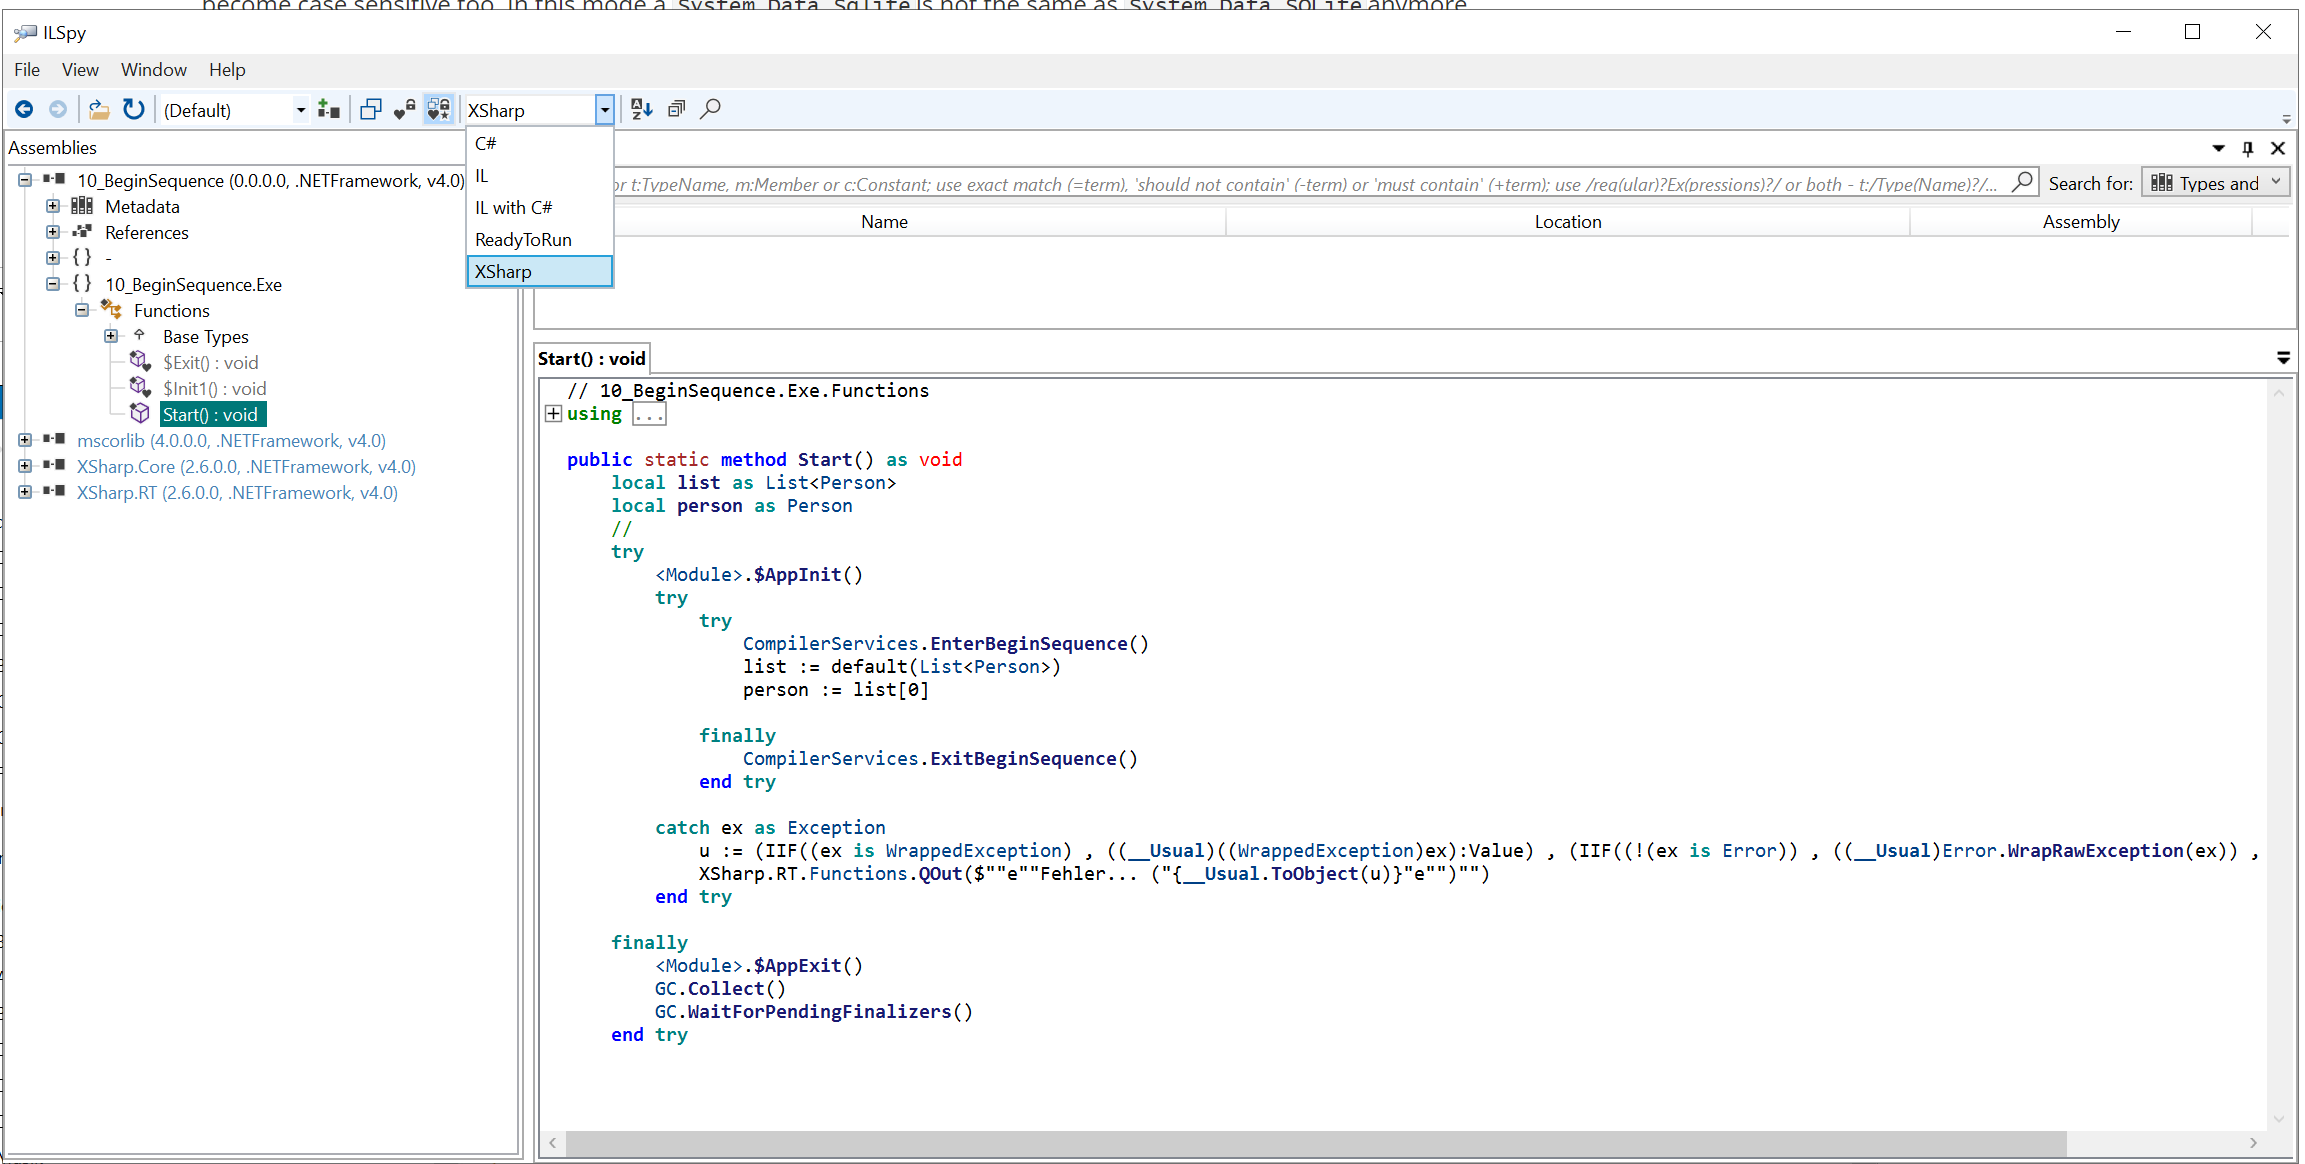Screen dimensions: 2305x1164
Task: Expand the Metadata node
Action: (53, 206)
